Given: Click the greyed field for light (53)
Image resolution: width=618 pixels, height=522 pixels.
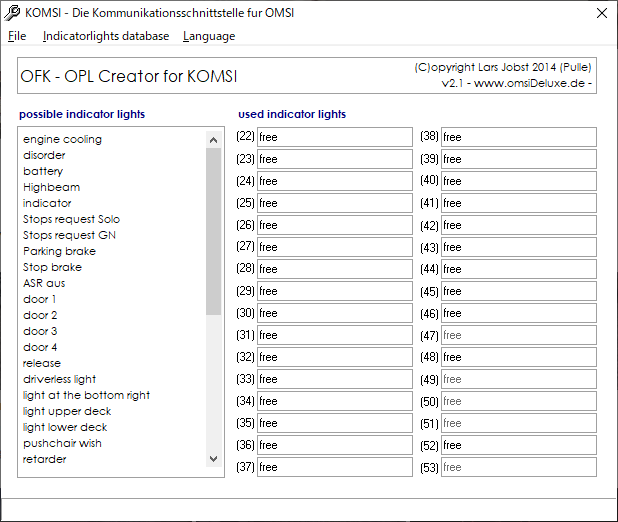Looking at the screenshot, I should pos(519,467).
